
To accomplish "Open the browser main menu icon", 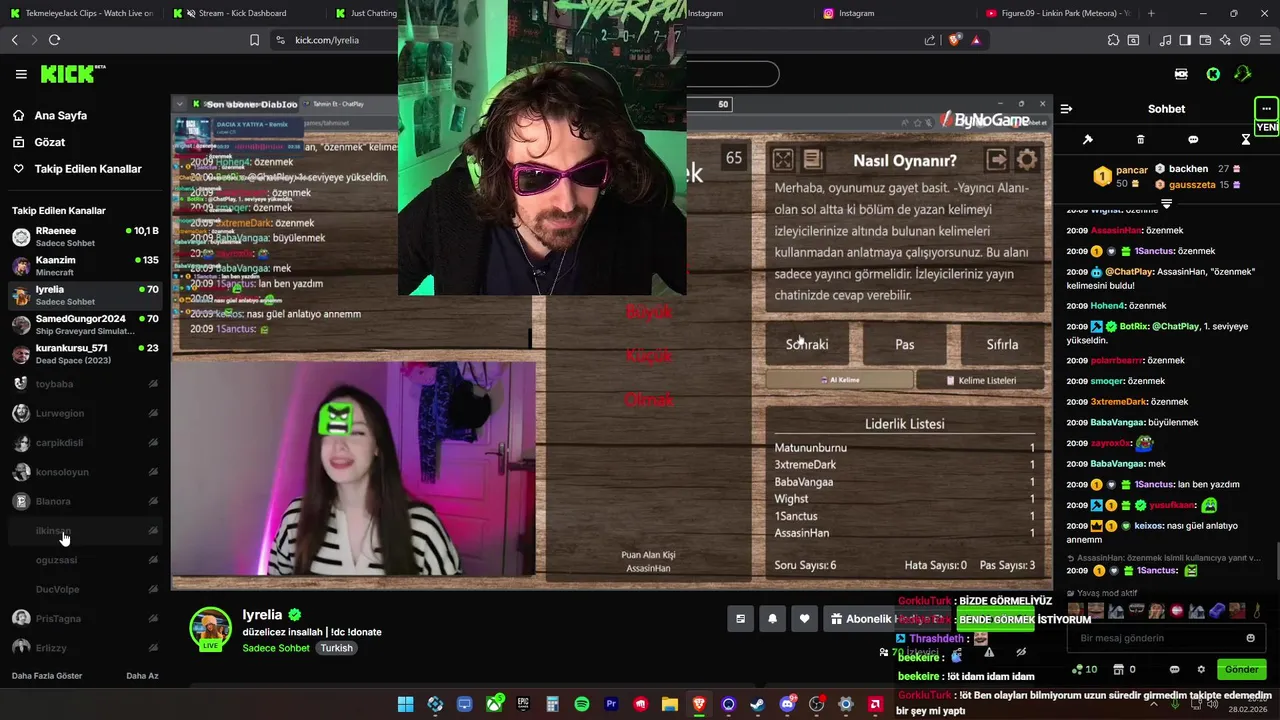I will pyautogui.click(x=1265, y=40).
